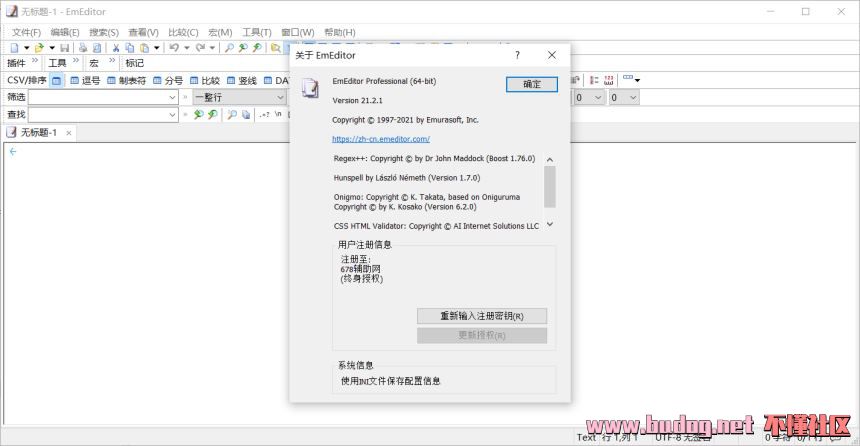
Task: Open the 帮助(H) menu
Action: [x=340, y=32]
